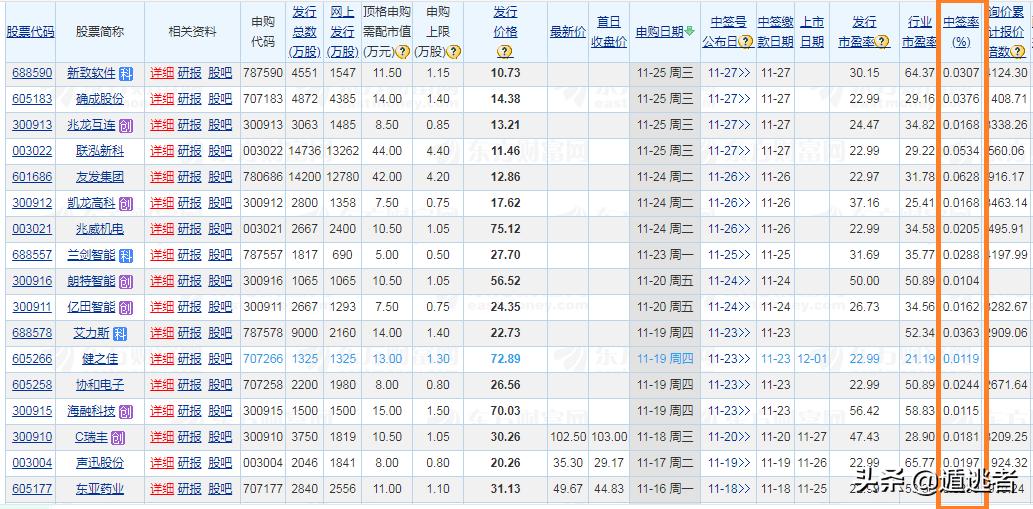The height and width of the screenshot is (509, 1033).
Task: Open 友发集团 stock name link
Action: (x=99, y=178)
